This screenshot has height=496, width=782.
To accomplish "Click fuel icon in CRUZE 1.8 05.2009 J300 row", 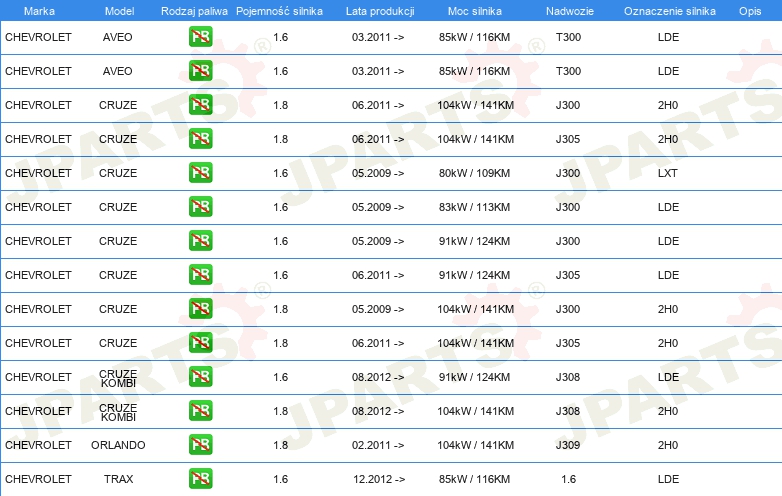I will 200,309.
